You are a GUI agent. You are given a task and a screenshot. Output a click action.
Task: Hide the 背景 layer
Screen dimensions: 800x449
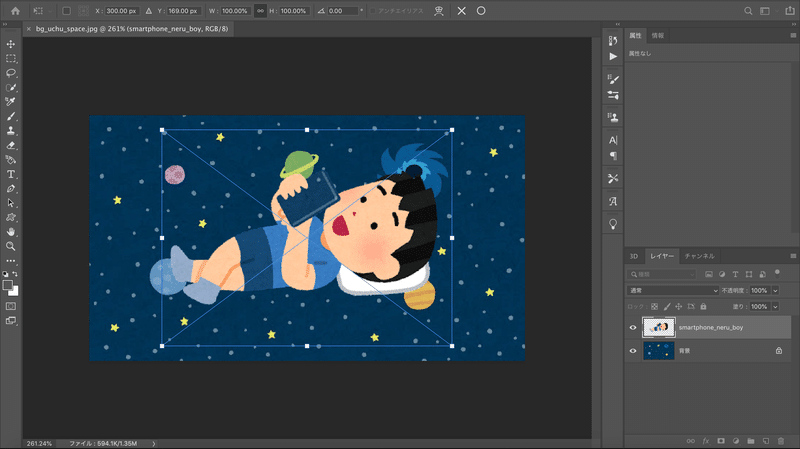[633, 351]
